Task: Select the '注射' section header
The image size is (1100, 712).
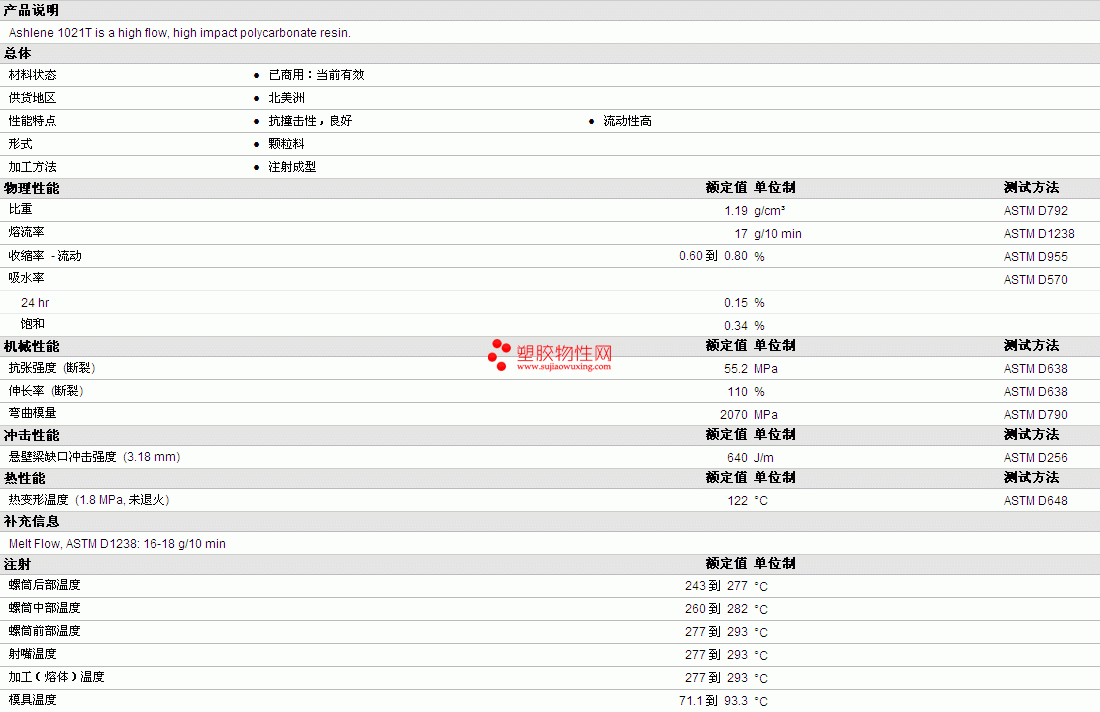Action: click(x=18, y=565)
